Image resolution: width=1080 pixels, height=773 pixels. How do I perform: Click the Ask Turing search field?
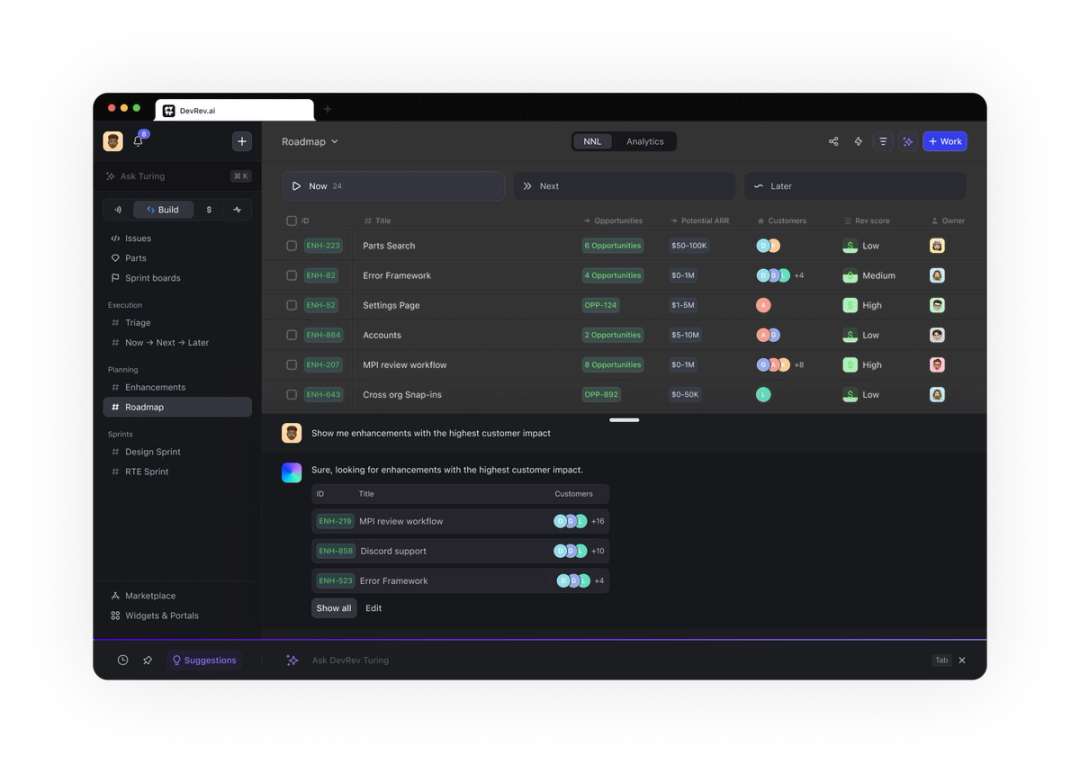point(177,176)
